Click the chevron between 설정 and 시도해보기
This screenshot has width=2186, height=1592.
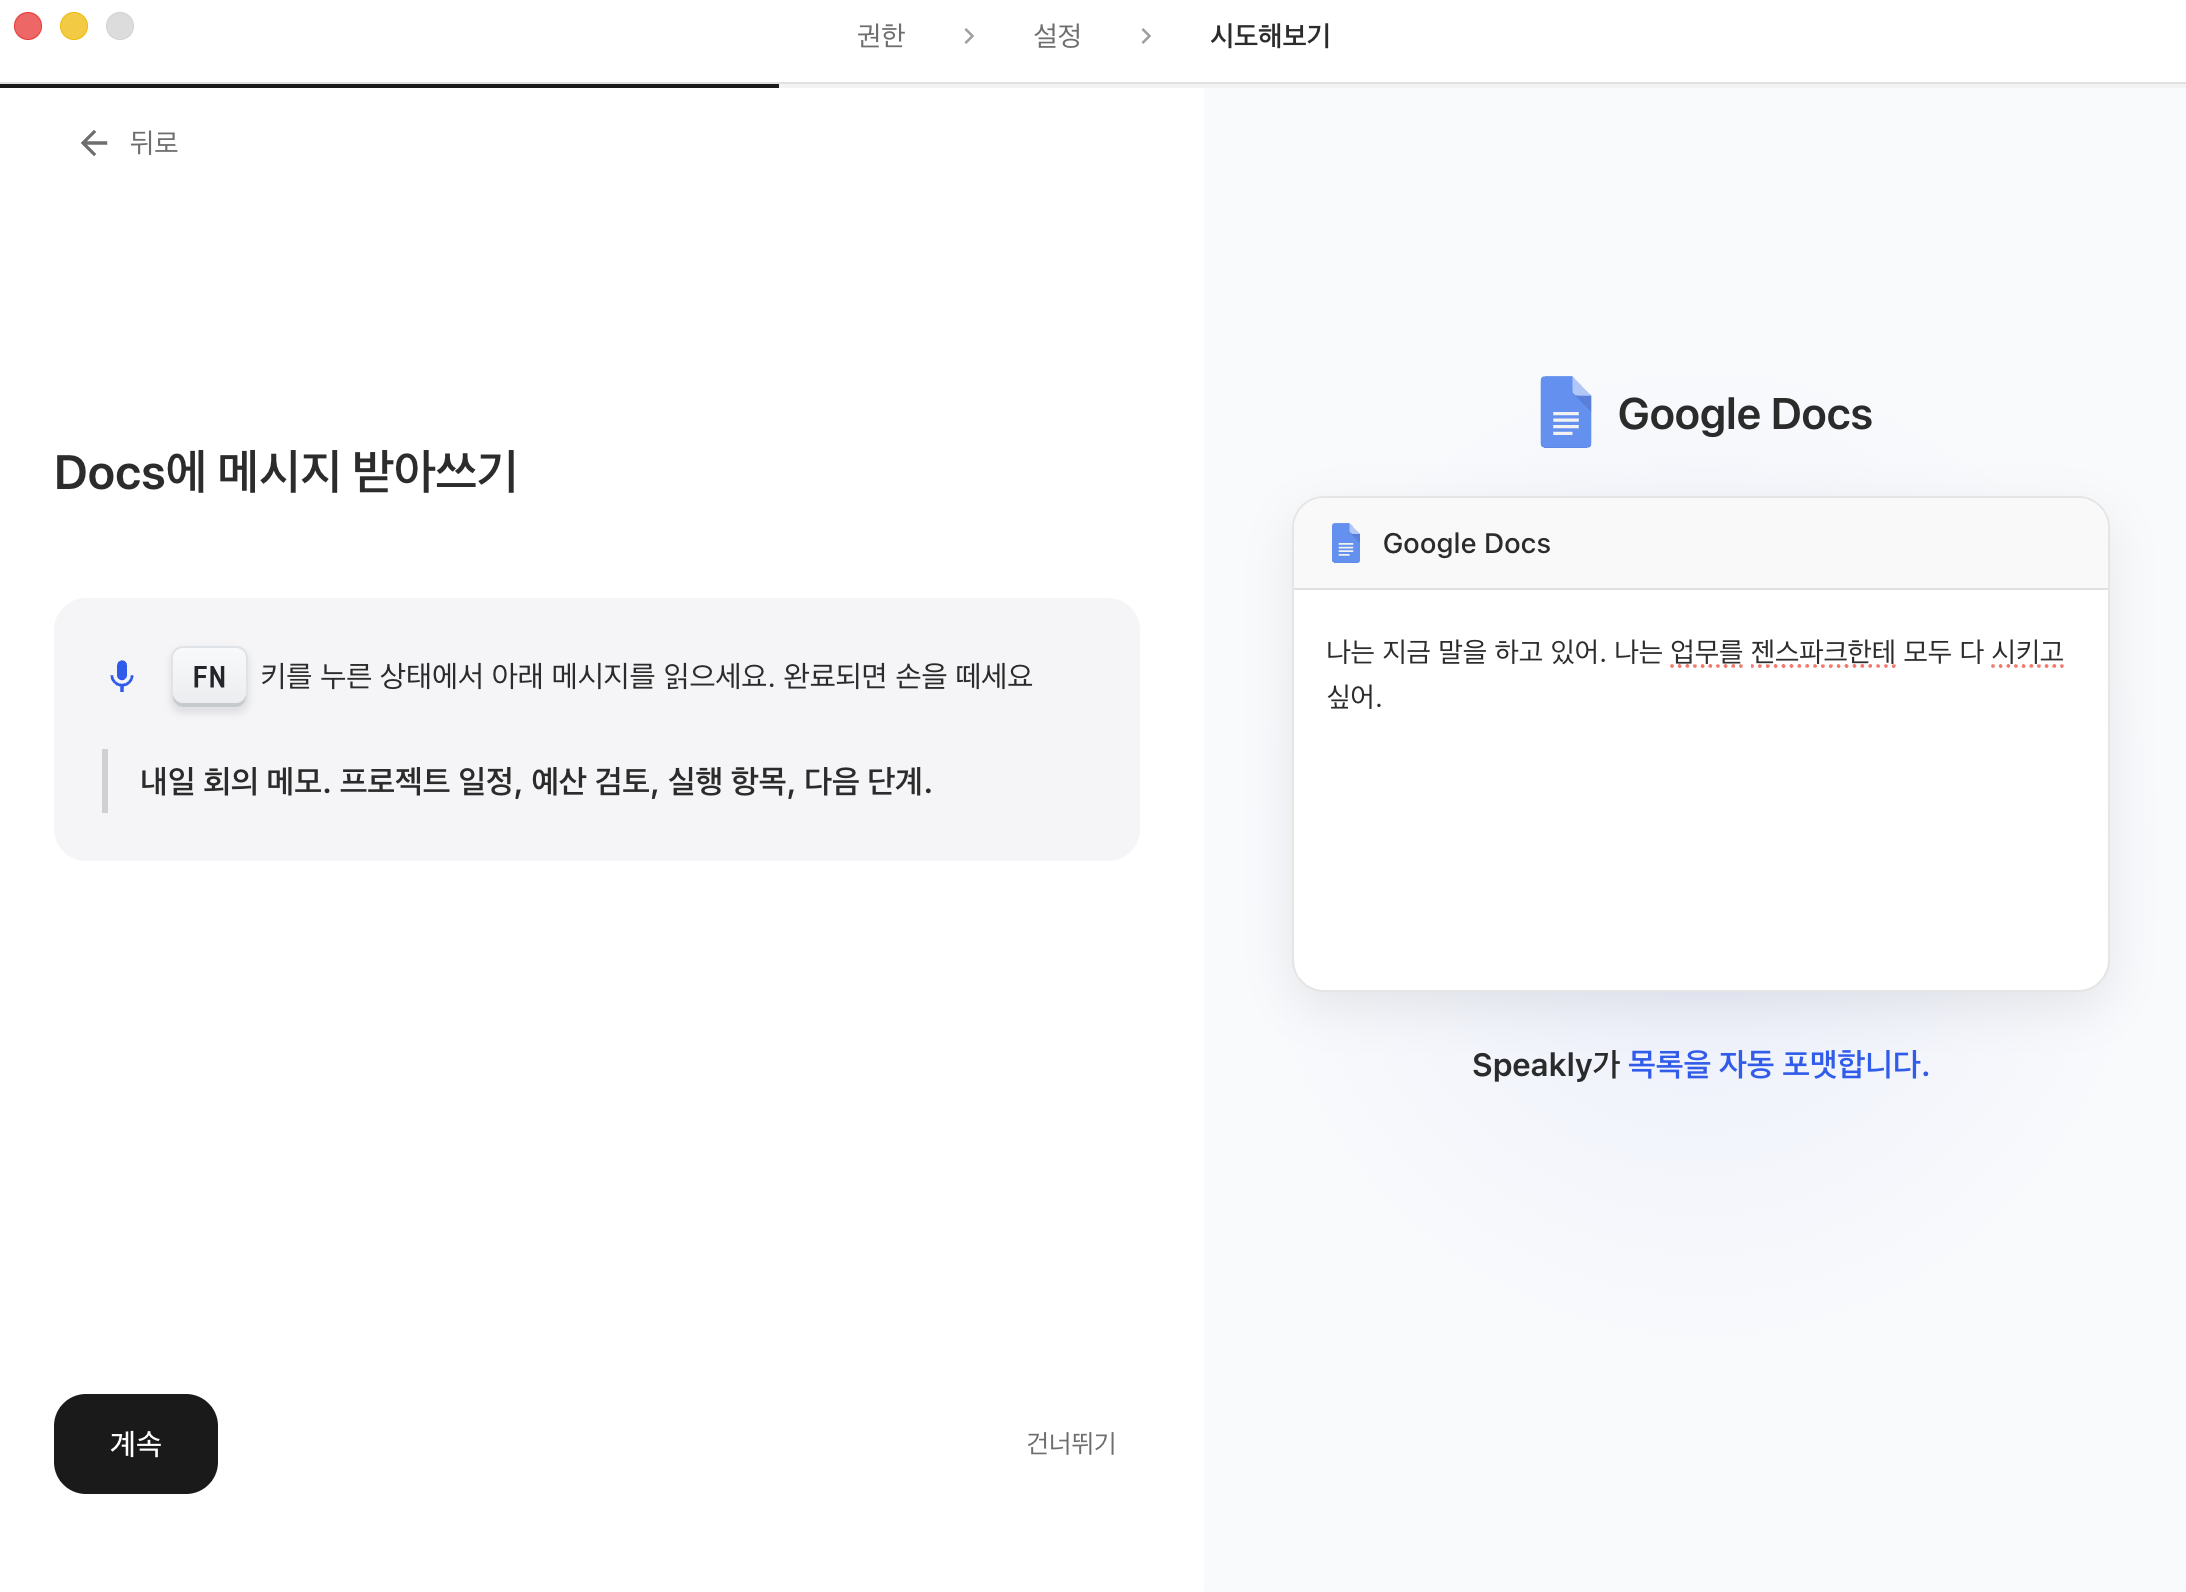click(x=1143, y=35)
